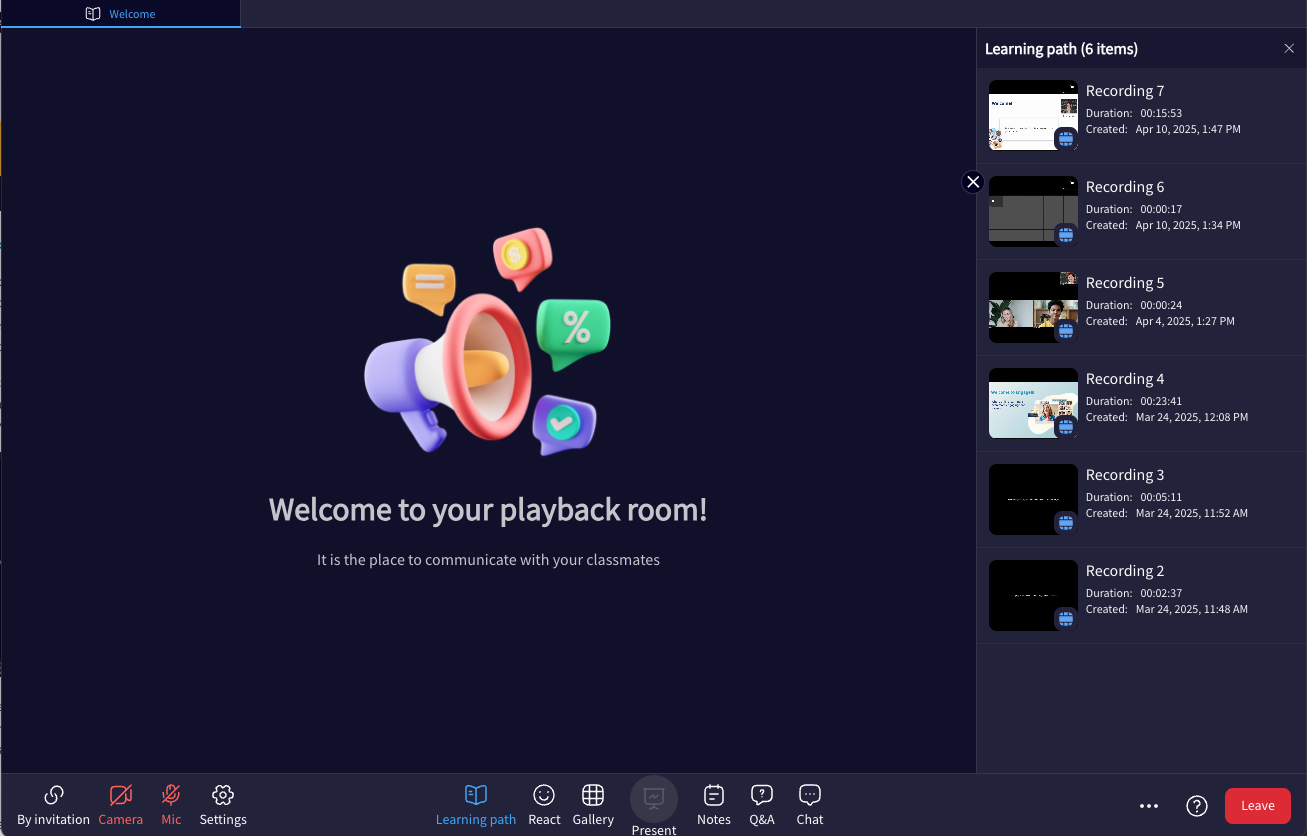
Task: Open the Chat panel
Action: (810, 805)
